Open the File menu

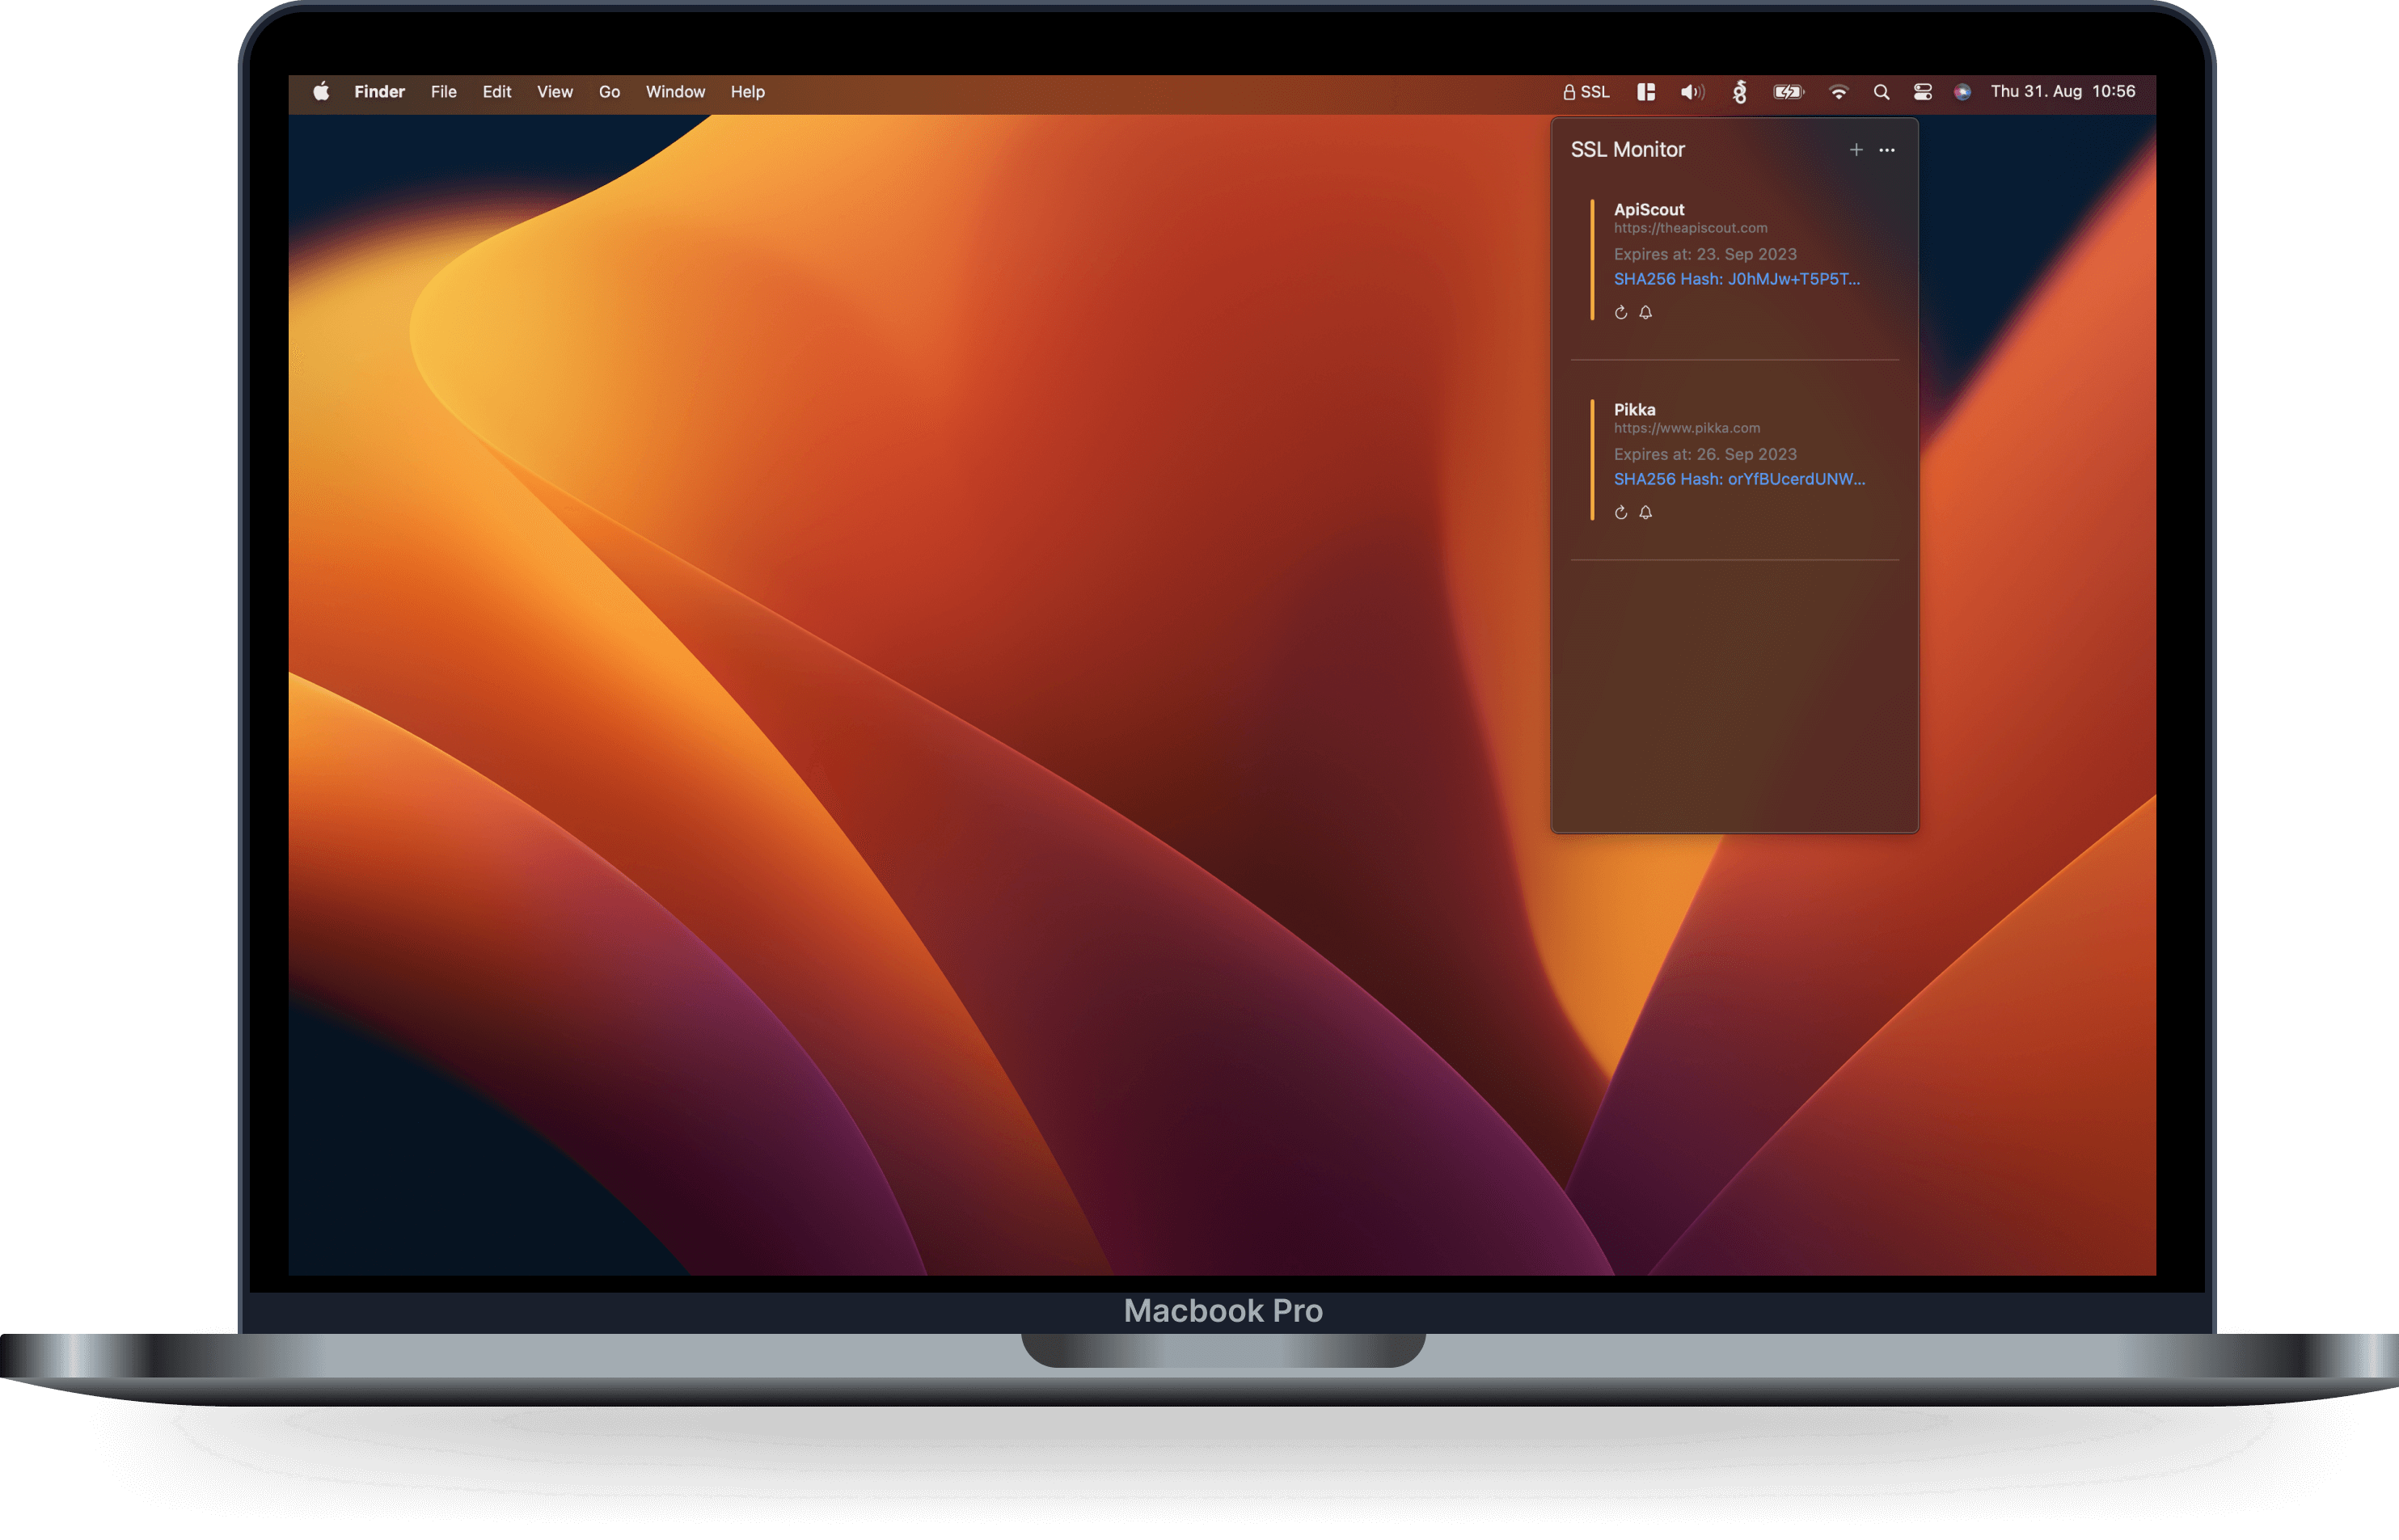443,92
